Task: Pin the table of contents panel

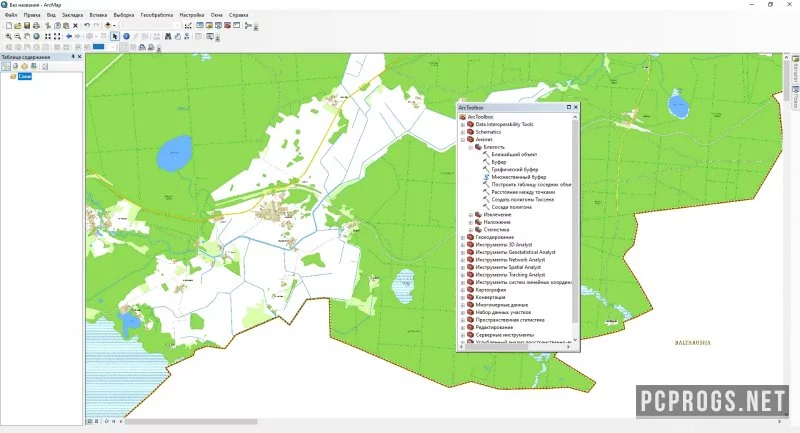Action: pyautogui.click(x=73, y=57)
